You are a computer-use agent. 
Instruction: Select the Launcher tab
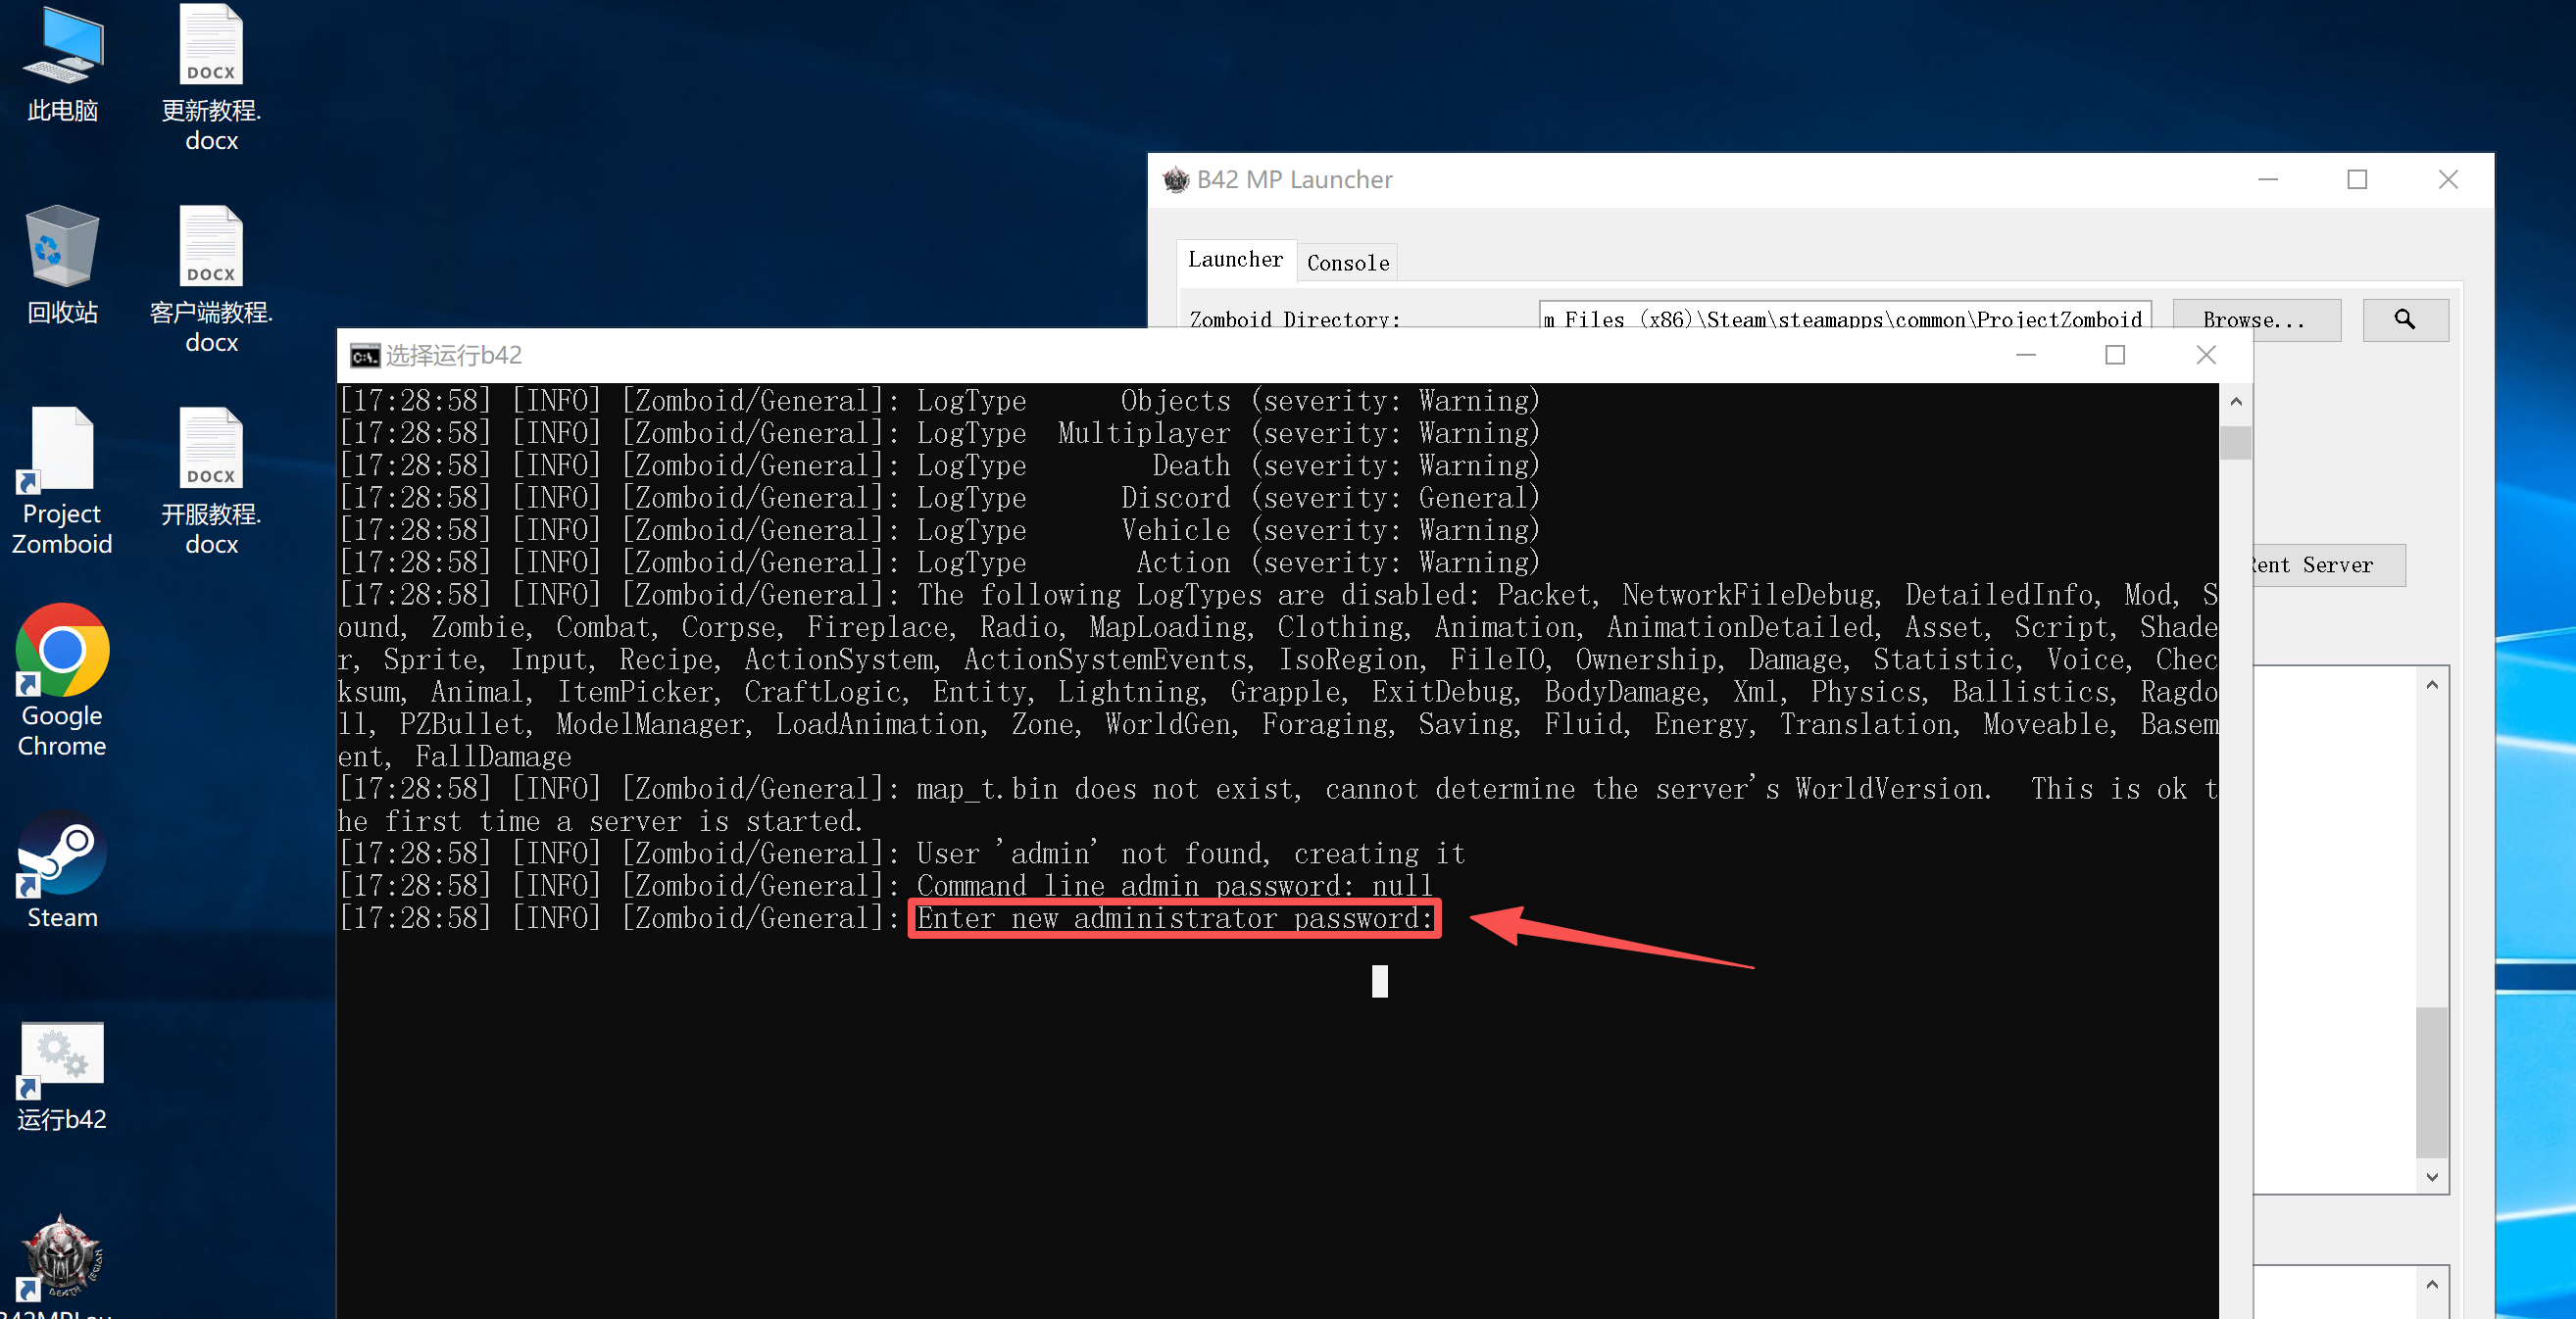pos(1235,260)
